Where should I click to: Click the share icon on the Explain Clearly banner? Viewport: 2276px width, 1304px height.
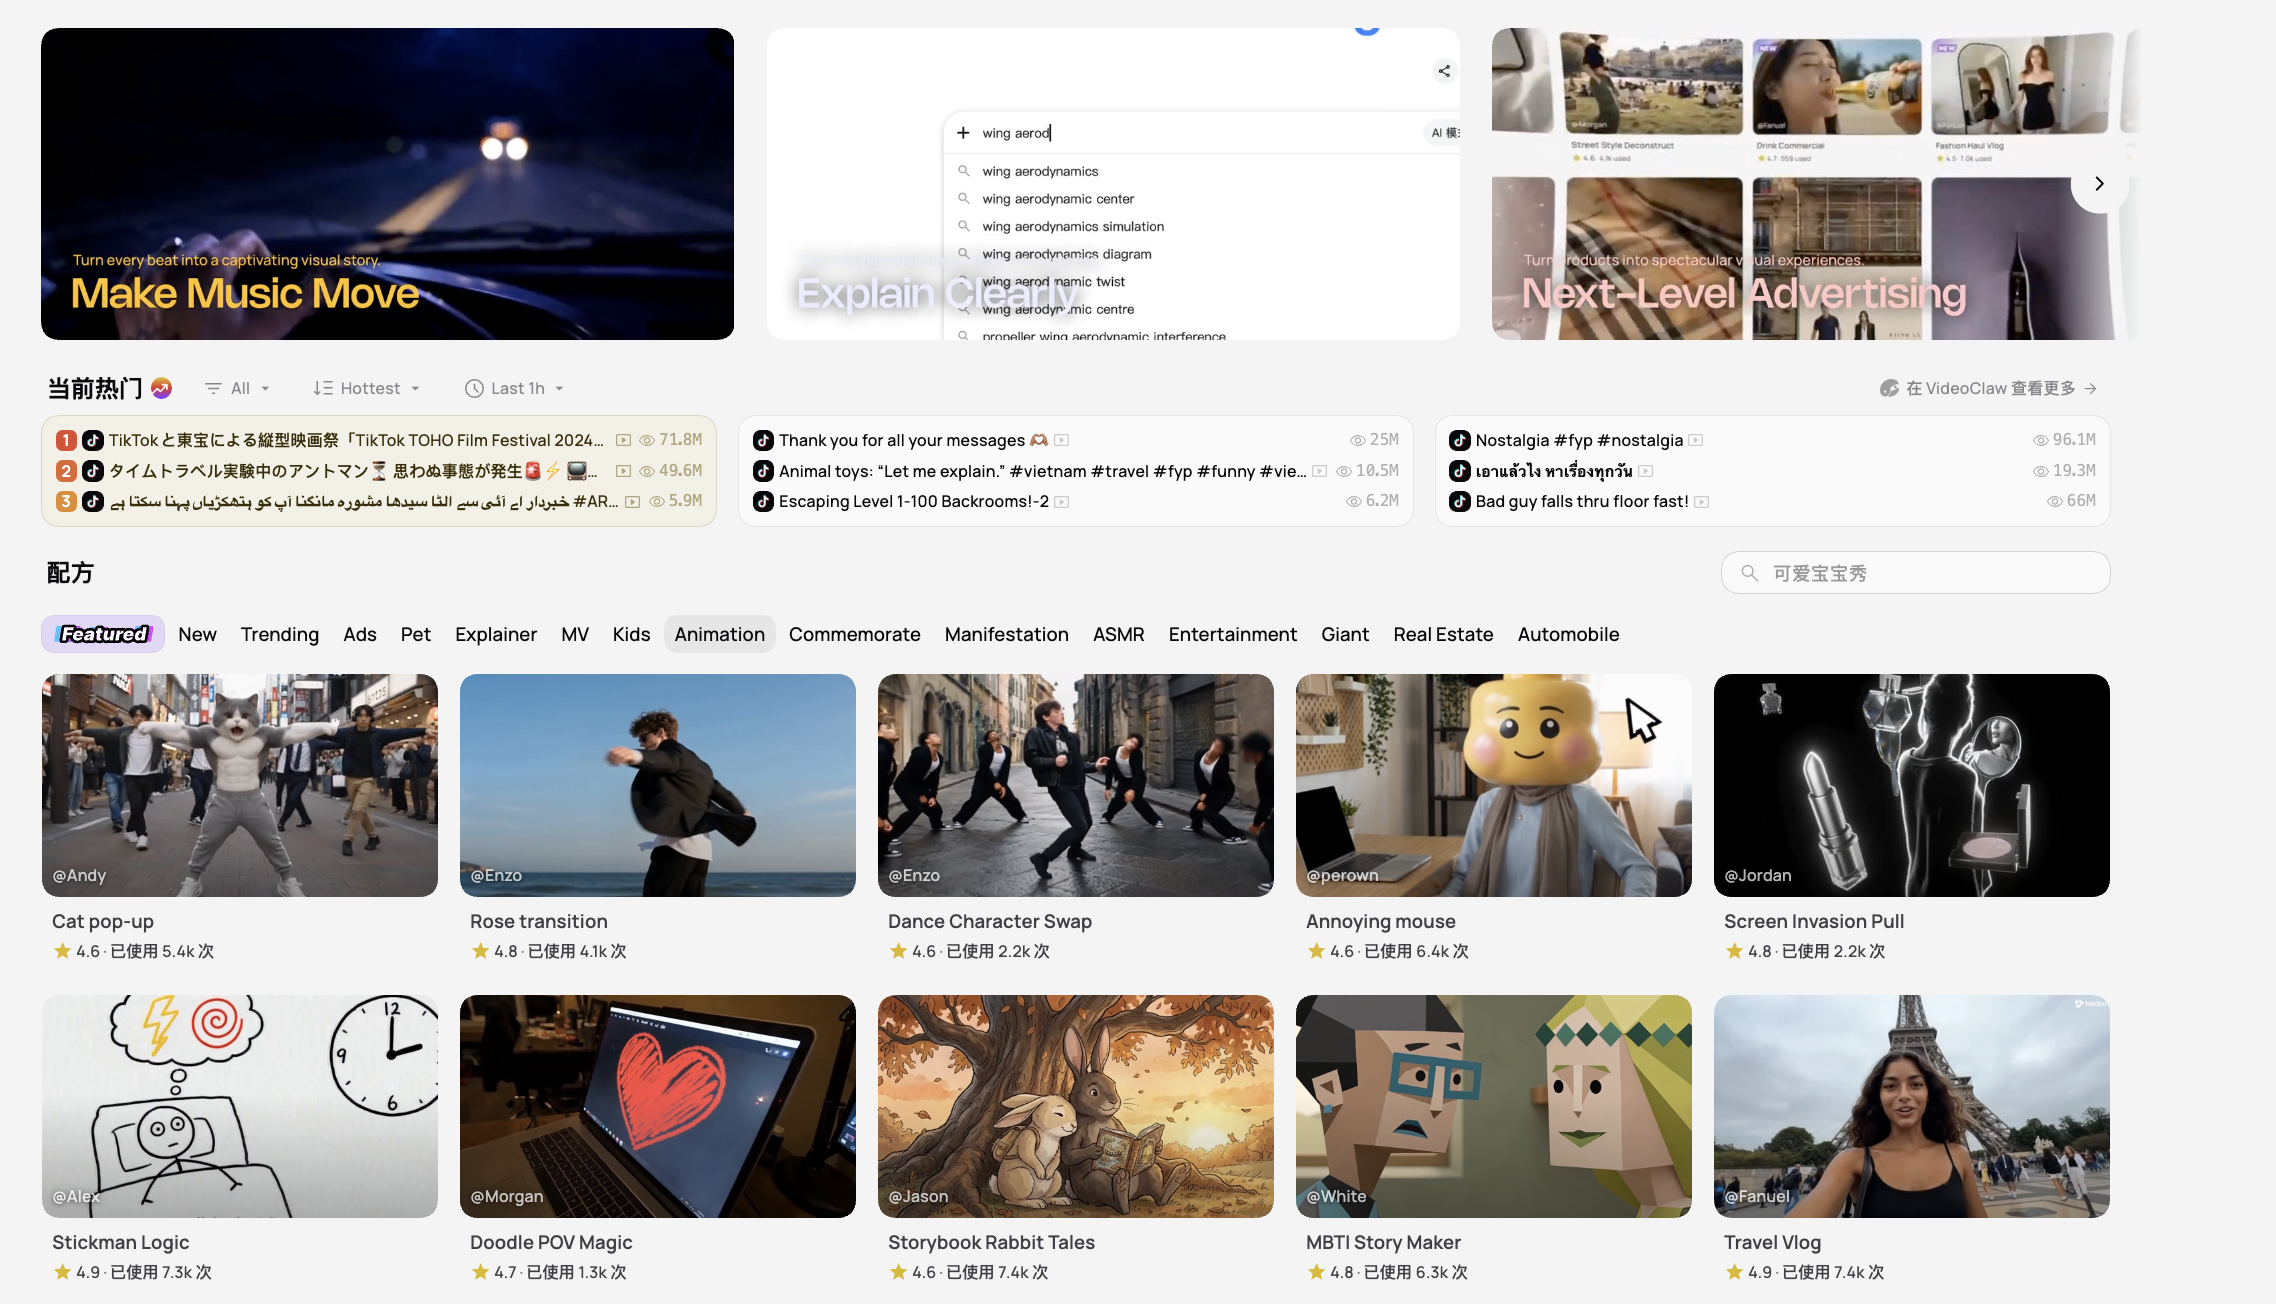tap(1444, 71)
